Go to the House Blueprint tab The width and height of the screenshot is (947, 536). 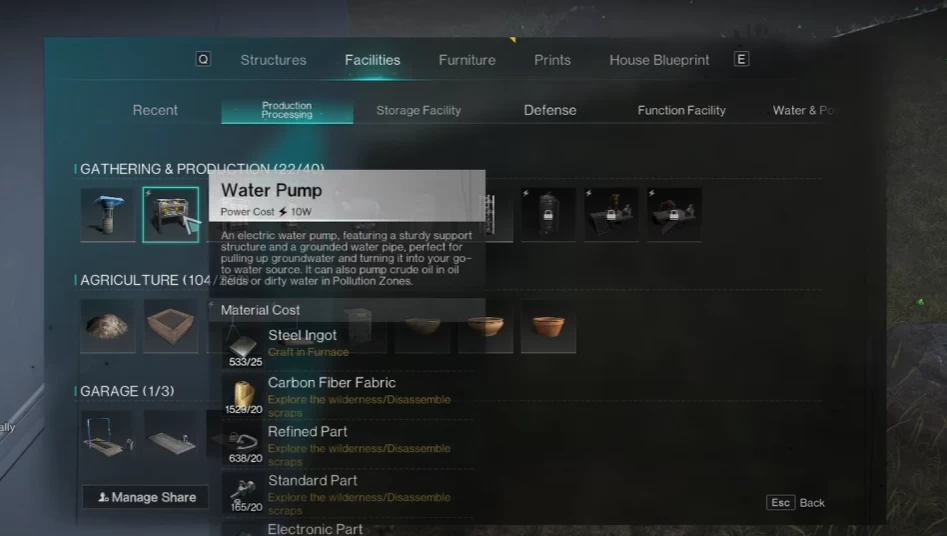[659, 60]
